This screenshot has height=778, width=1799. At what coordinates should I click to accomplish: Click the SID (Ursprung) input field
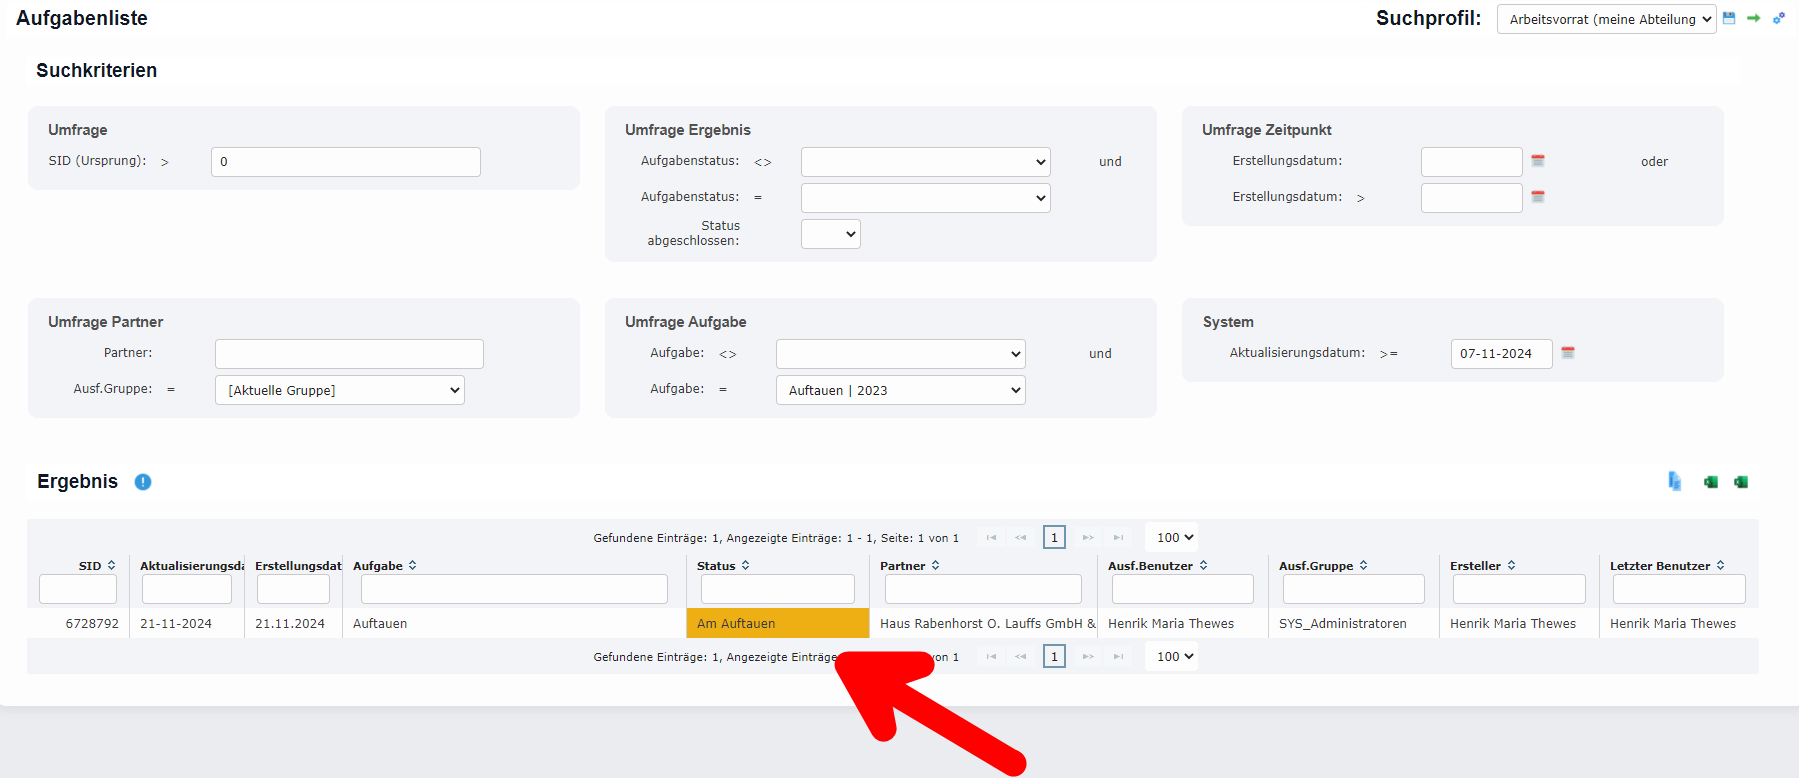(345, 162)
